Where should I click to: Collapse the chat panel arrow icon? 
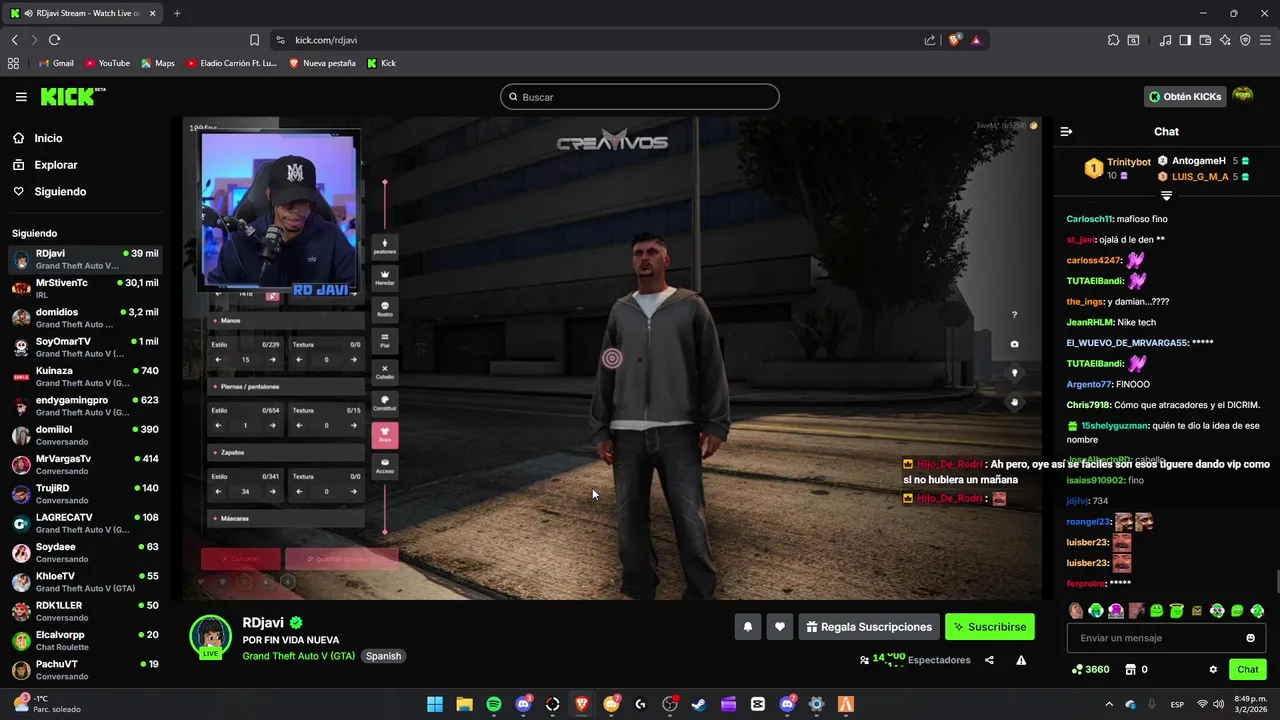coord(1066,132)
